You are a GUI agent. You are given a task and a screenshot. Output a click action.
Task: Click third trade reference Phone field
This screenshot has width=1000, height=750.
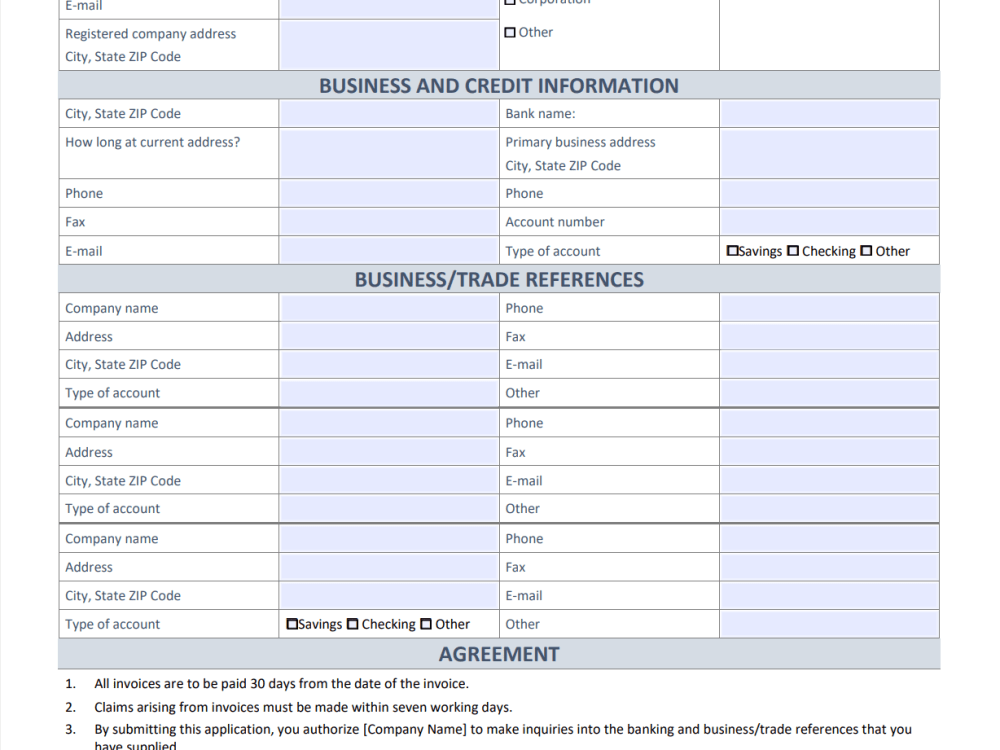point(829,538)
